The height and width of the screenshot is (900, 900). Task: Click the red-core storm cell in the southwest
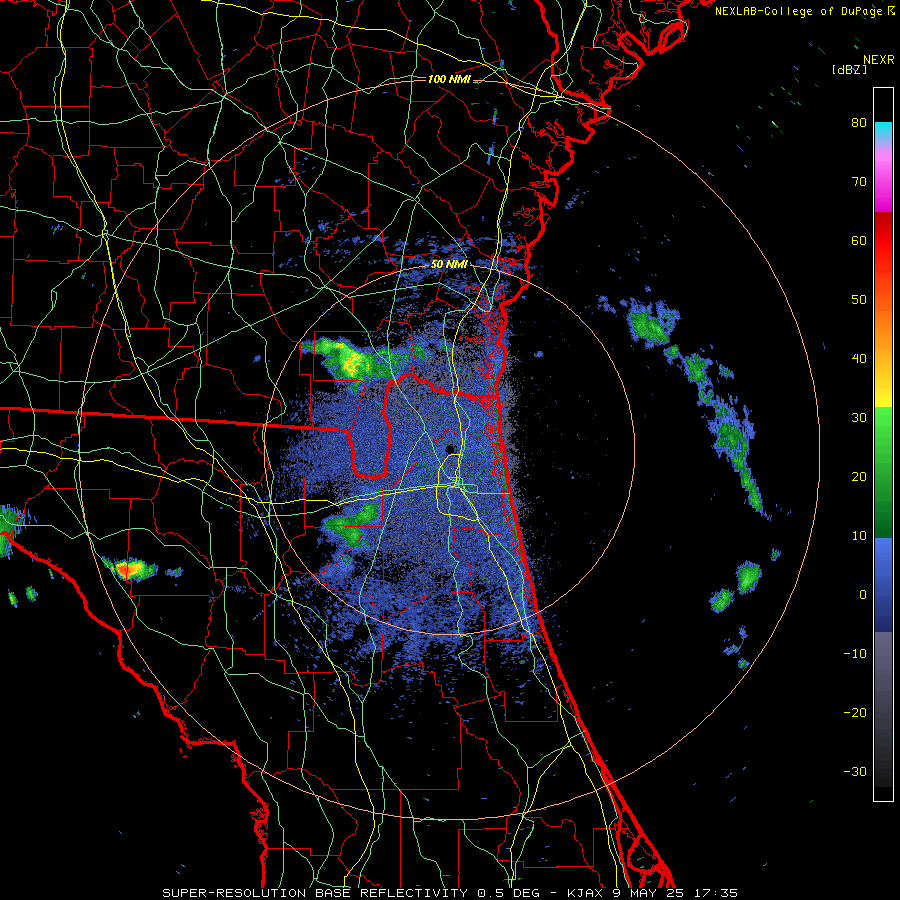pos(130,569)
